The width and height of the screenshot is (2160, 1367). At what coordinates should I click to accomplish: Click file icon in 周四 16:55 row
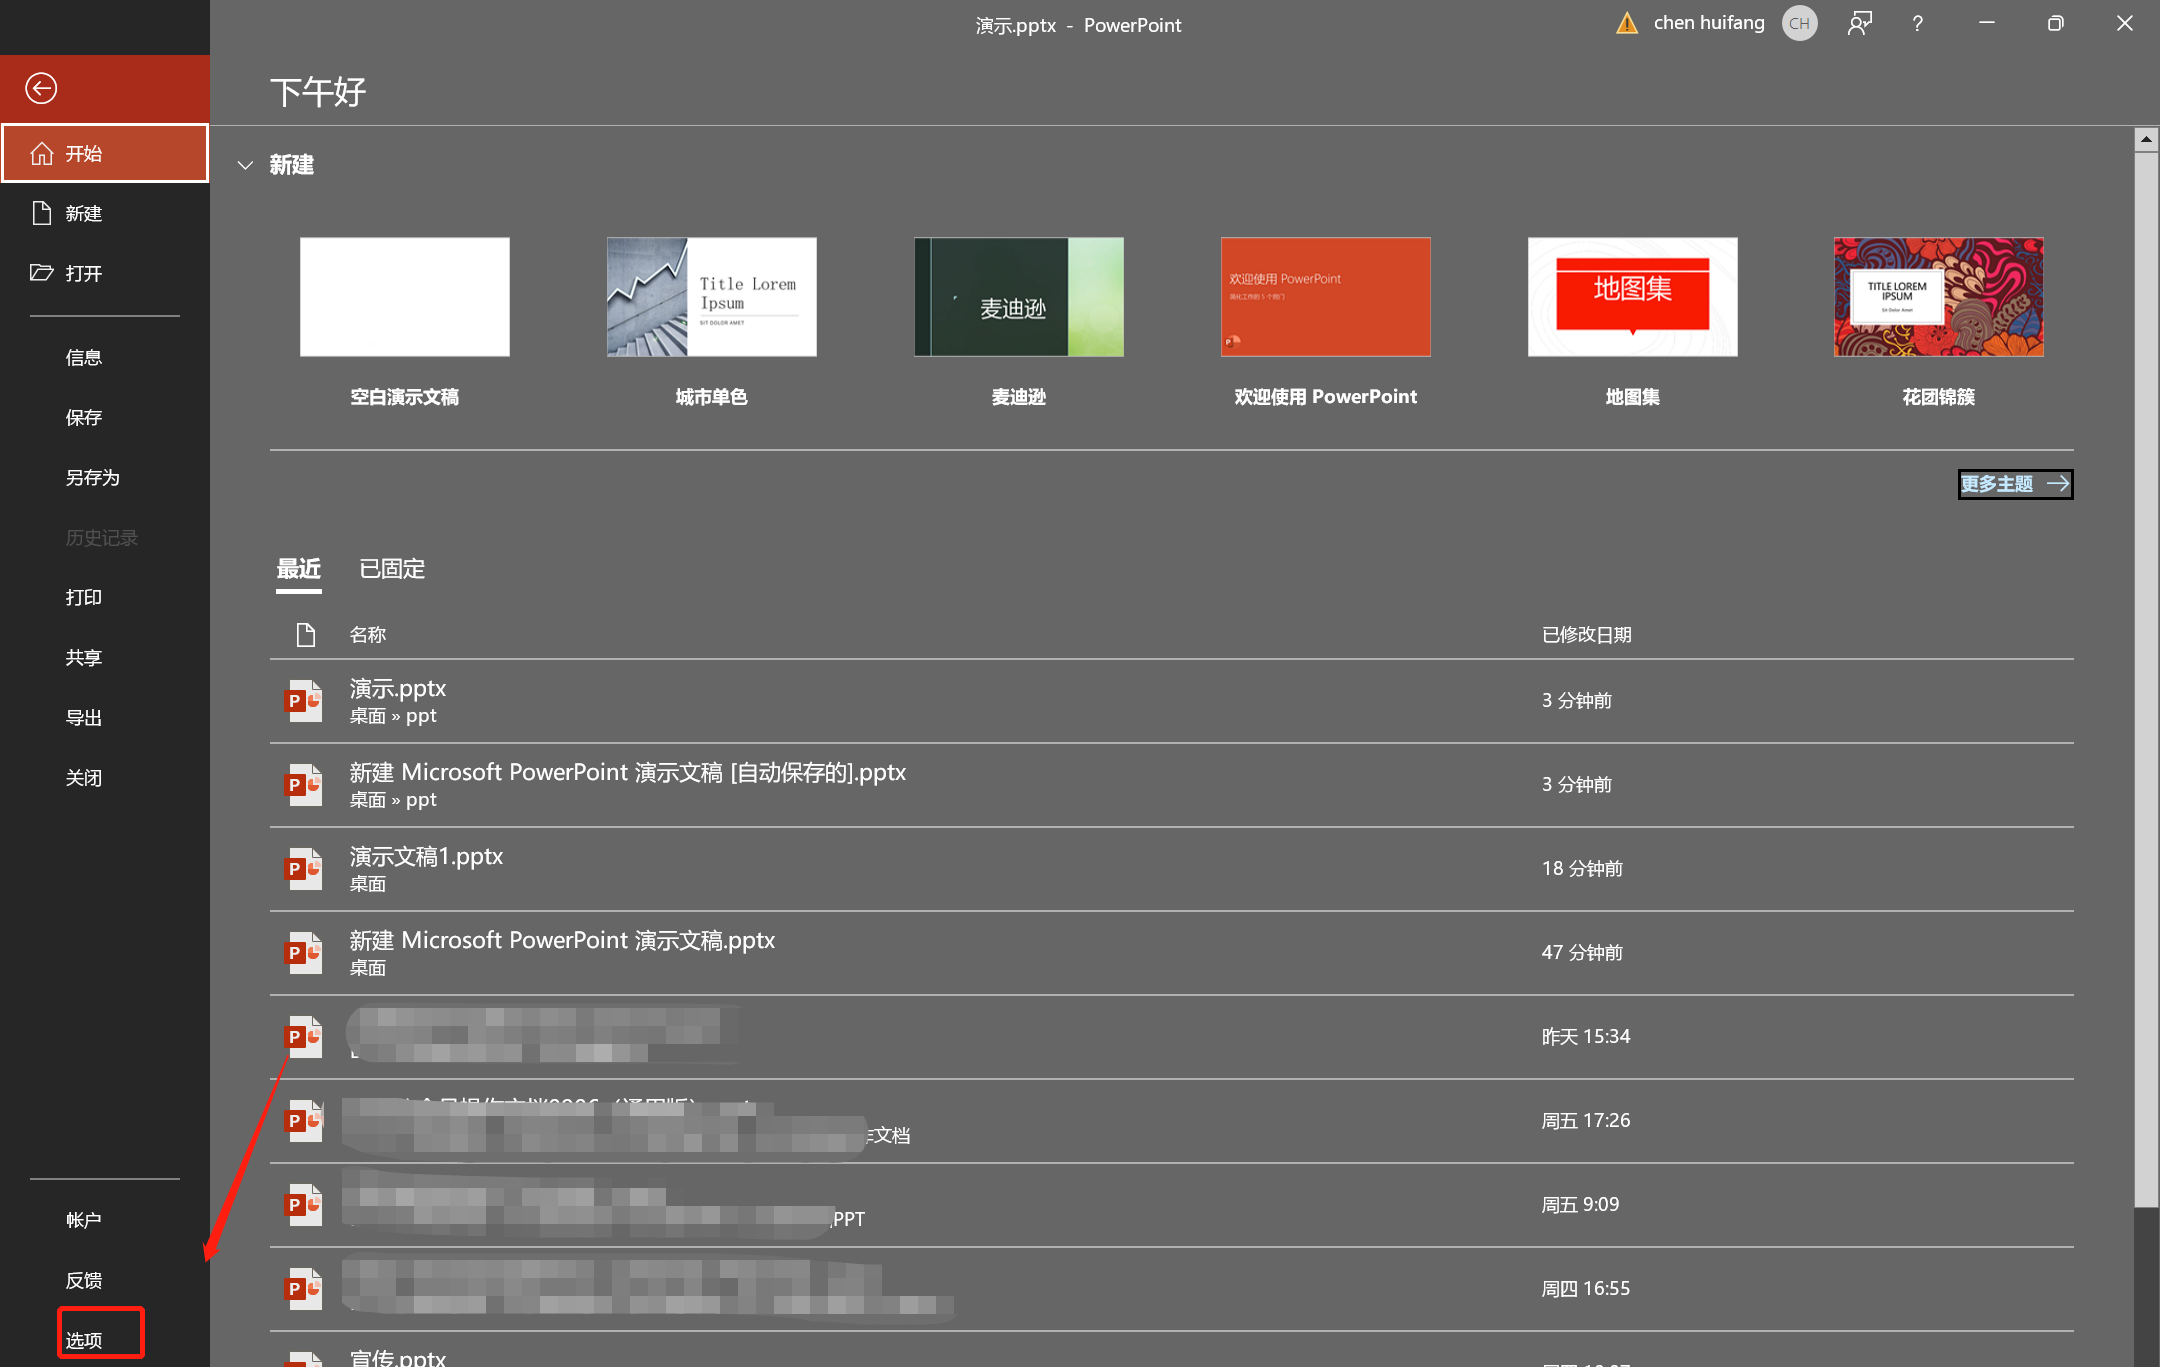pos(304,1289)
